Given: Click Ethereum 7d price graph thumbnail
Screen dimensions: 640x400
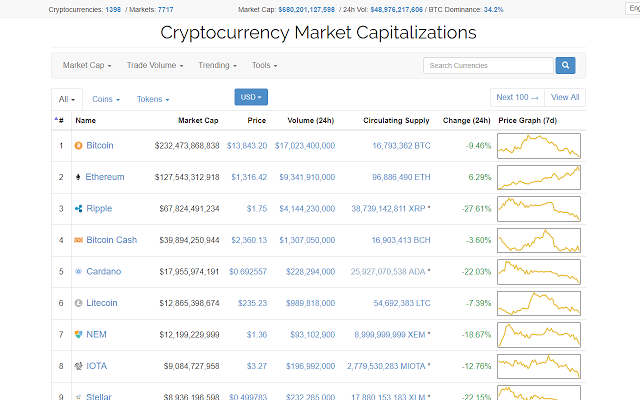Looking at the screenshot, I should (x=539, y=177).
